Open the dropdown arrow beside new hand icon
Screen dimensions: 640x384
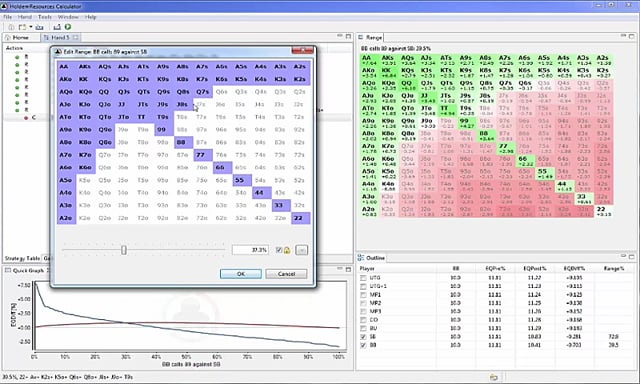[x=31, y=27]
